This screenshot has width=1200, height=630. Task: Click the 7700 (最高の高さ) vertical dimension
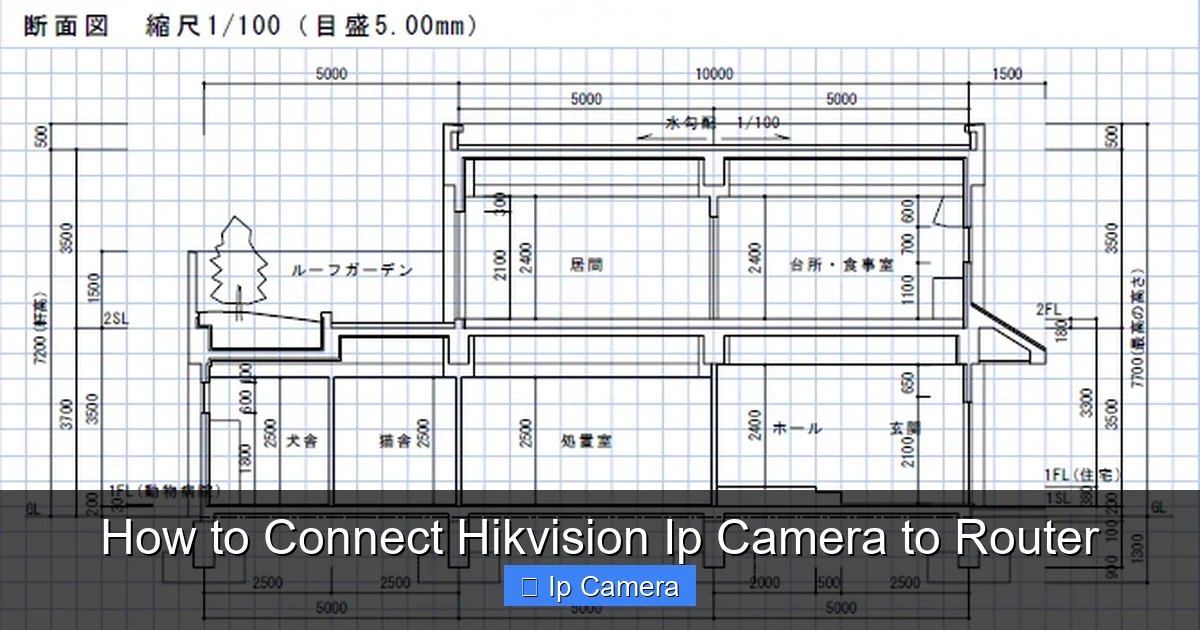click(x=1137, y=327)
